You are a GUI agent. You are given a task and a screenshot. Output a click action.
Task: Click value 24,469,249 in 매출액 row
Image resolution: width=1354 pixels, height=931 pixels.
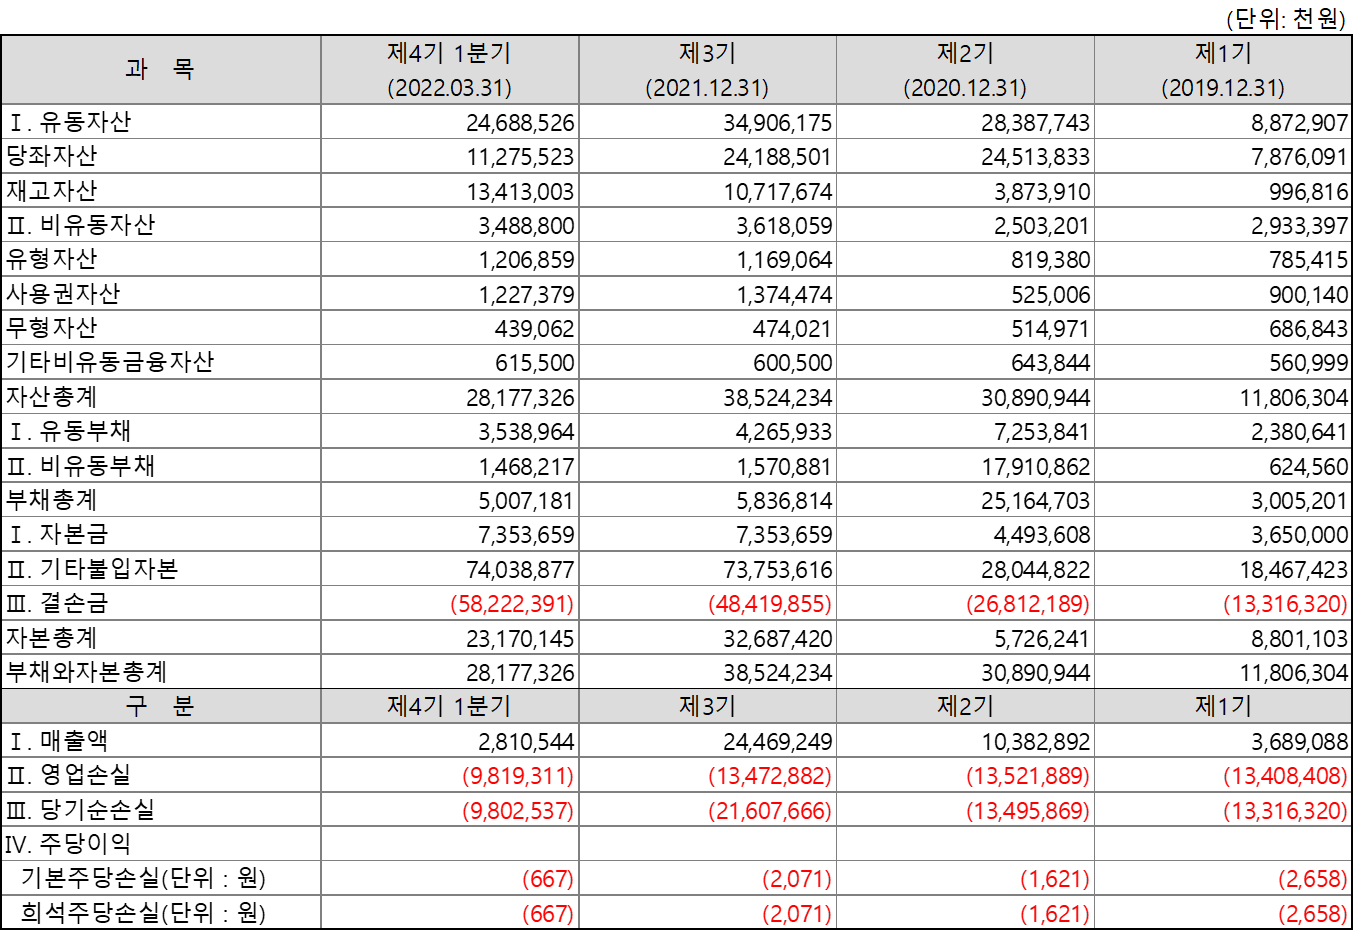(777, 742)
